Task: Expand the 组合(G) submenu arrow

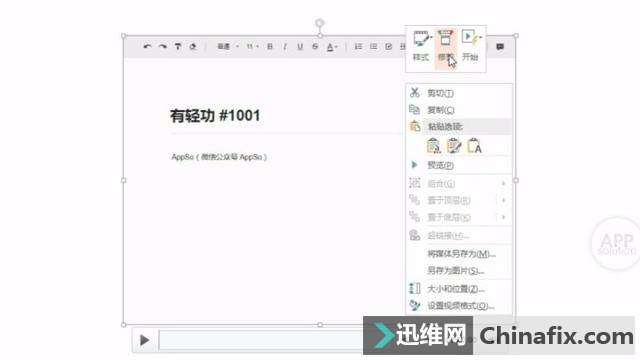Action: coord(504,184)
